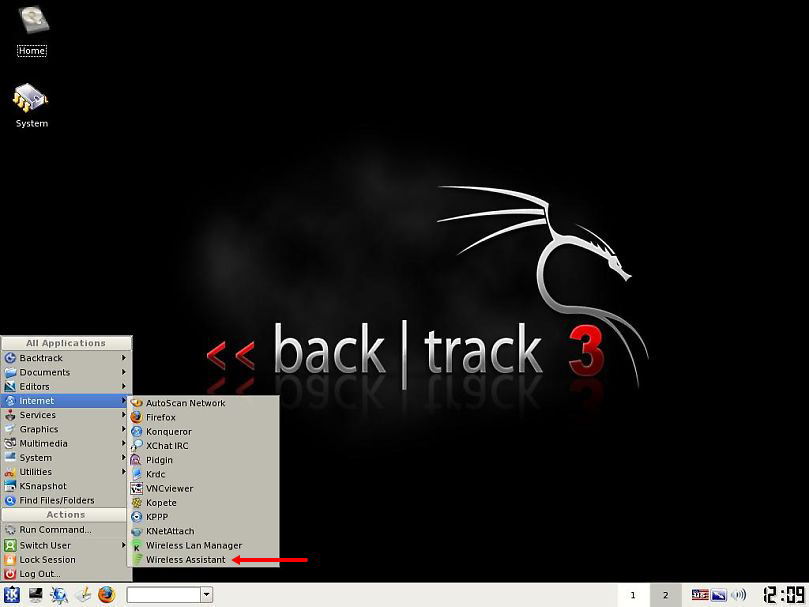
Task: Open Kopete messenger
Action: coord(203,503)
